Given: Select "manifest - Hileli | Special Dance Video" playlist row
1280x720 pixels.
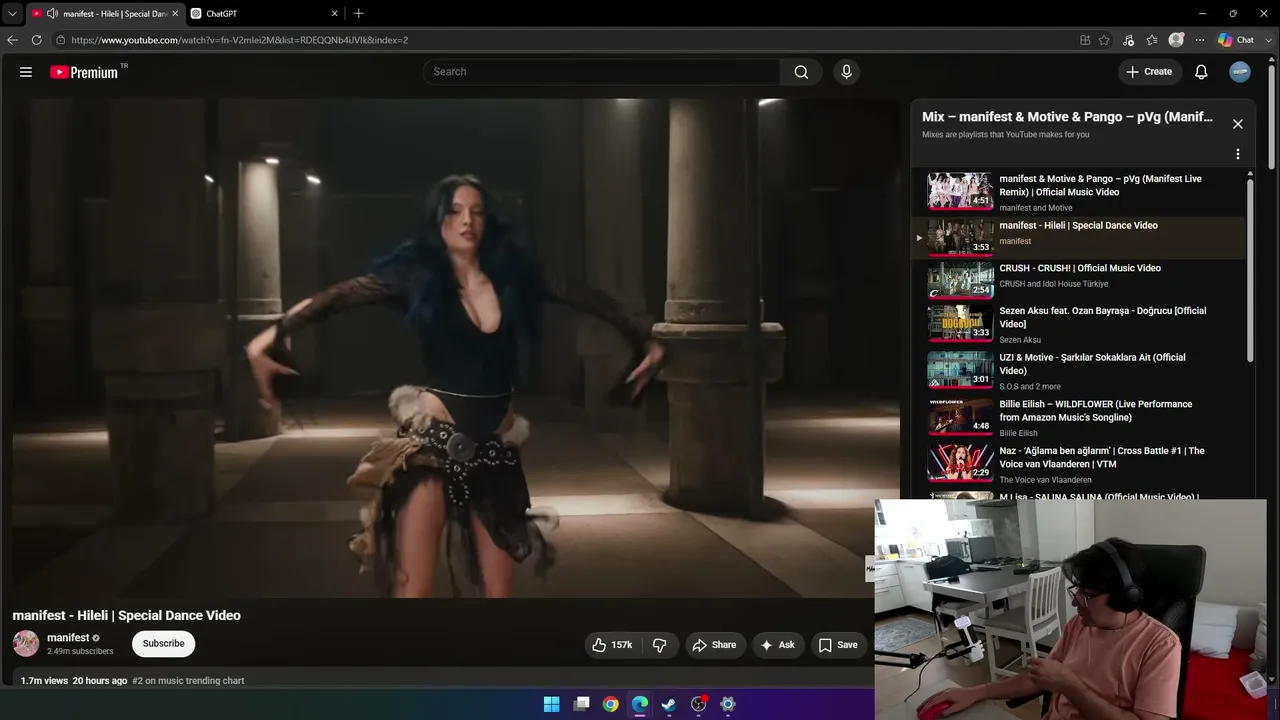Looking at the screenshot, I should pyautogui.click(x=1078, y=237).
